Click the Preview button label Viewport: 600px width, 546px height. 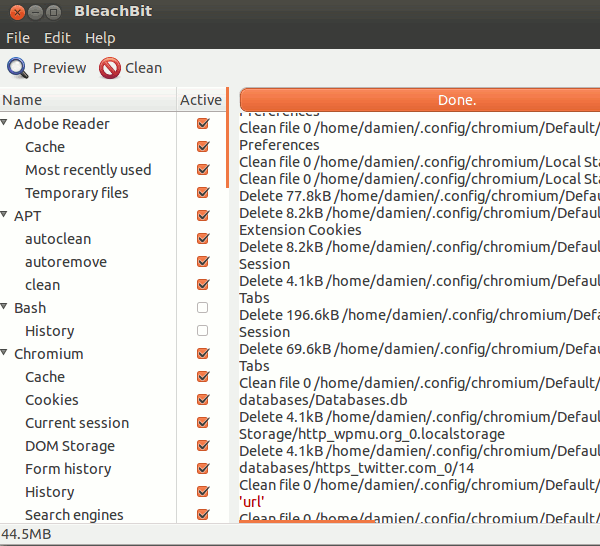pos(59,68)
